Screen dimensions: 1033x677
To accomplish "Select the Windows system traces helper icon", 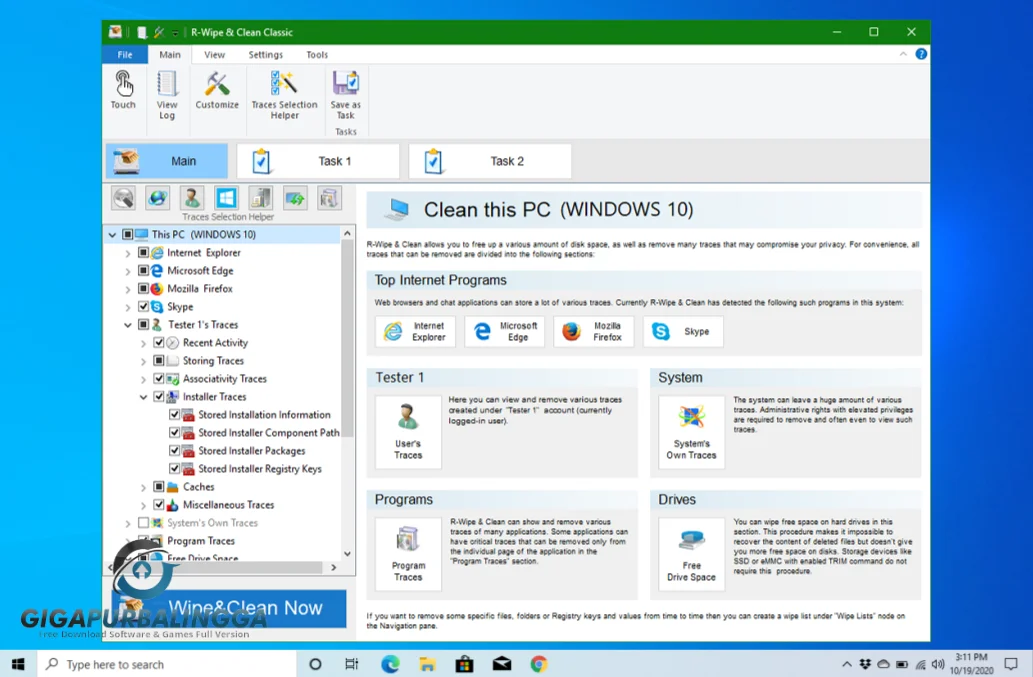I will pos(226,198).
